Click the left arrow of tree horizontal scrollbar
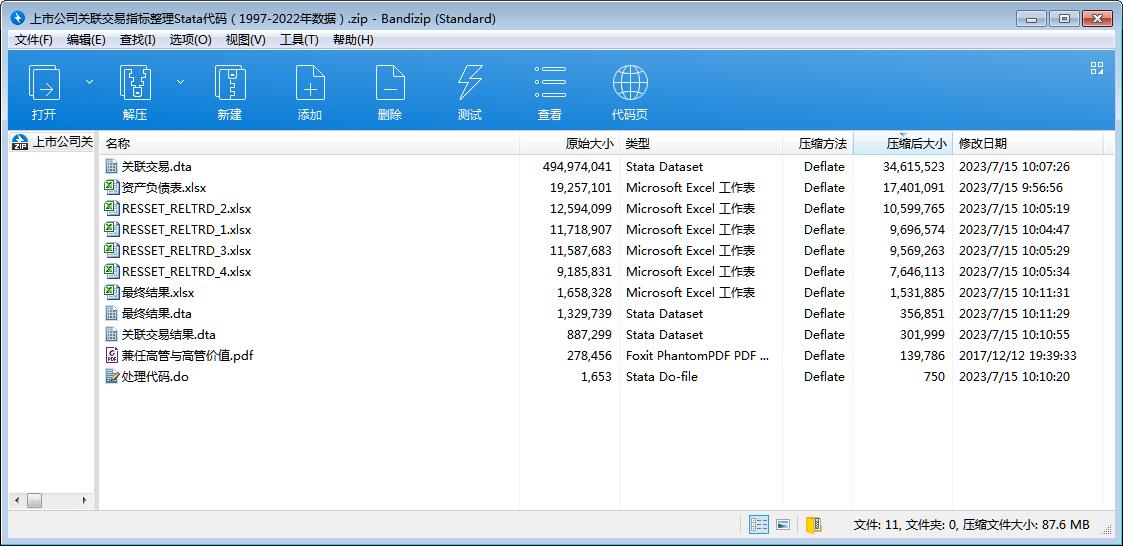 coord(16,500)
